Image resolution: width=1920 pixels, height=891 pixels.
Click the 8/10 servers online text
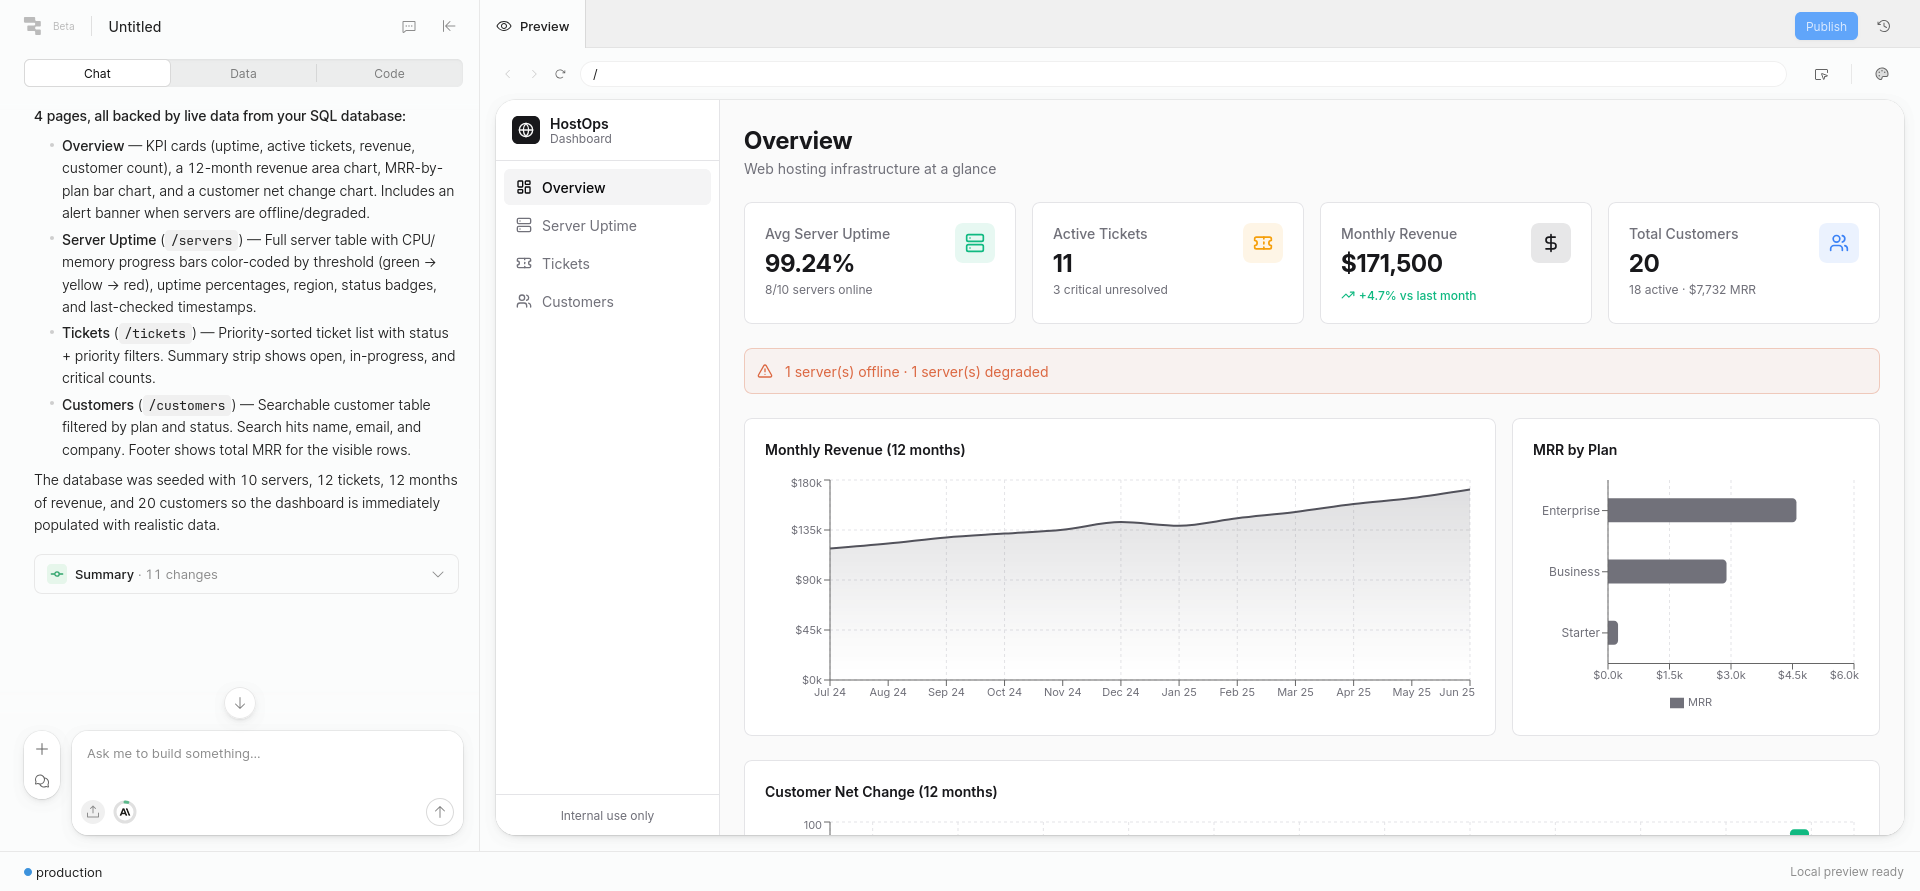click(x=818, y=290)
